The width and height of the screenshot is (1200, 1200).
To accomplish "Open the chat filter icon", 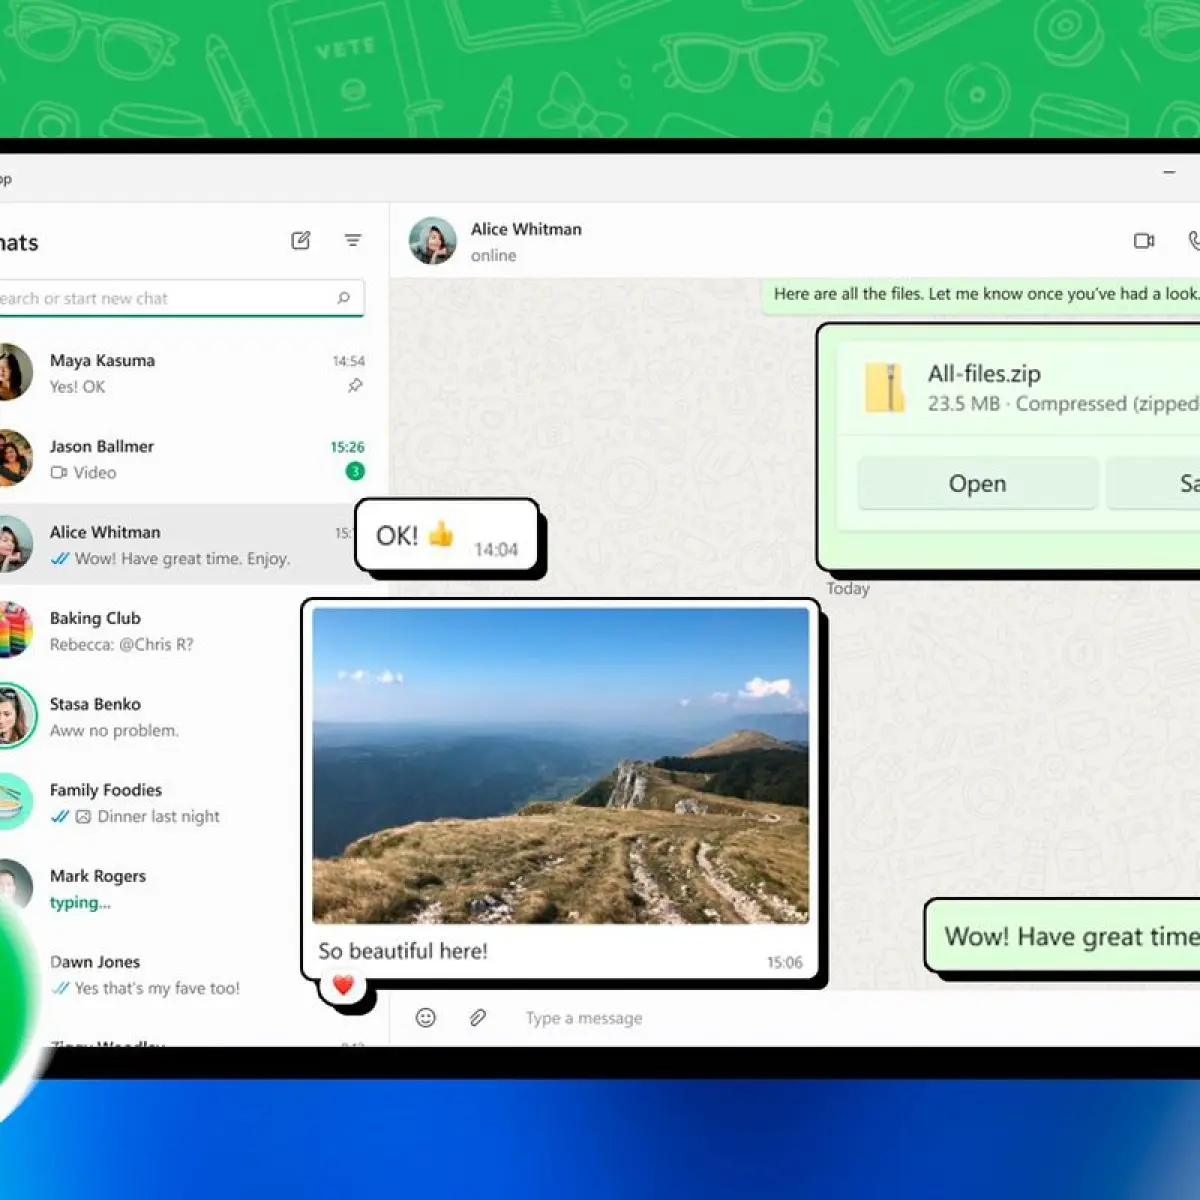I will (353, 240).
